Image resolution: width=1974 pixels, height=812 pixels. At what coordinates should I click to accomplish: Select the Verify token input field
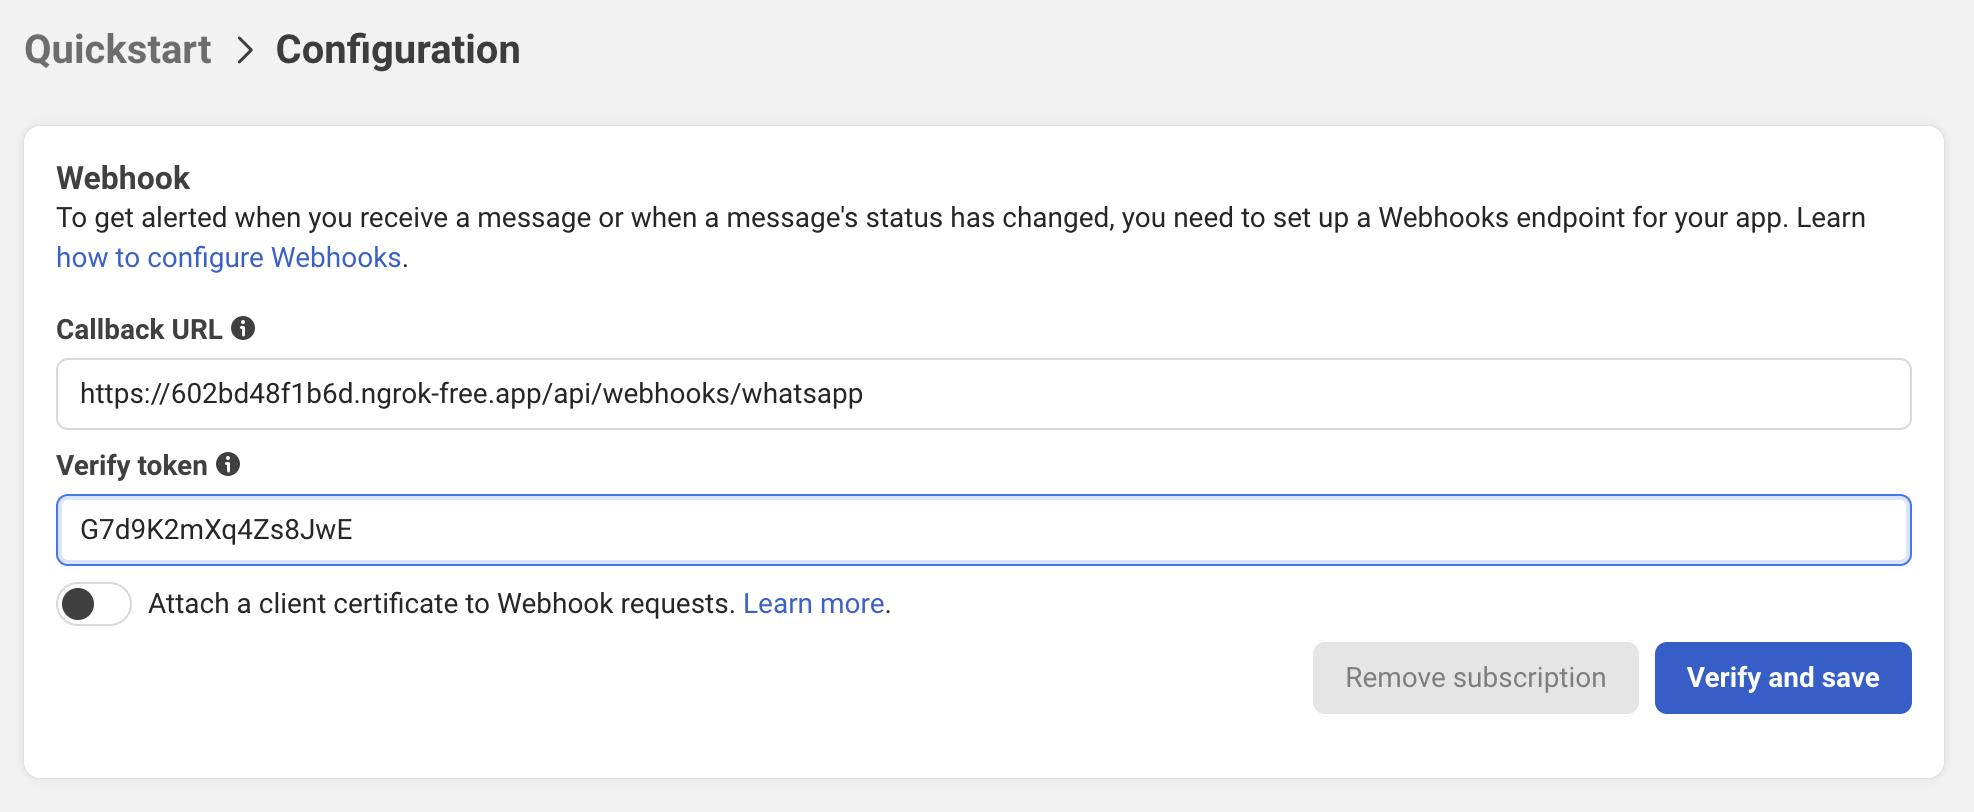coord(983,529)
